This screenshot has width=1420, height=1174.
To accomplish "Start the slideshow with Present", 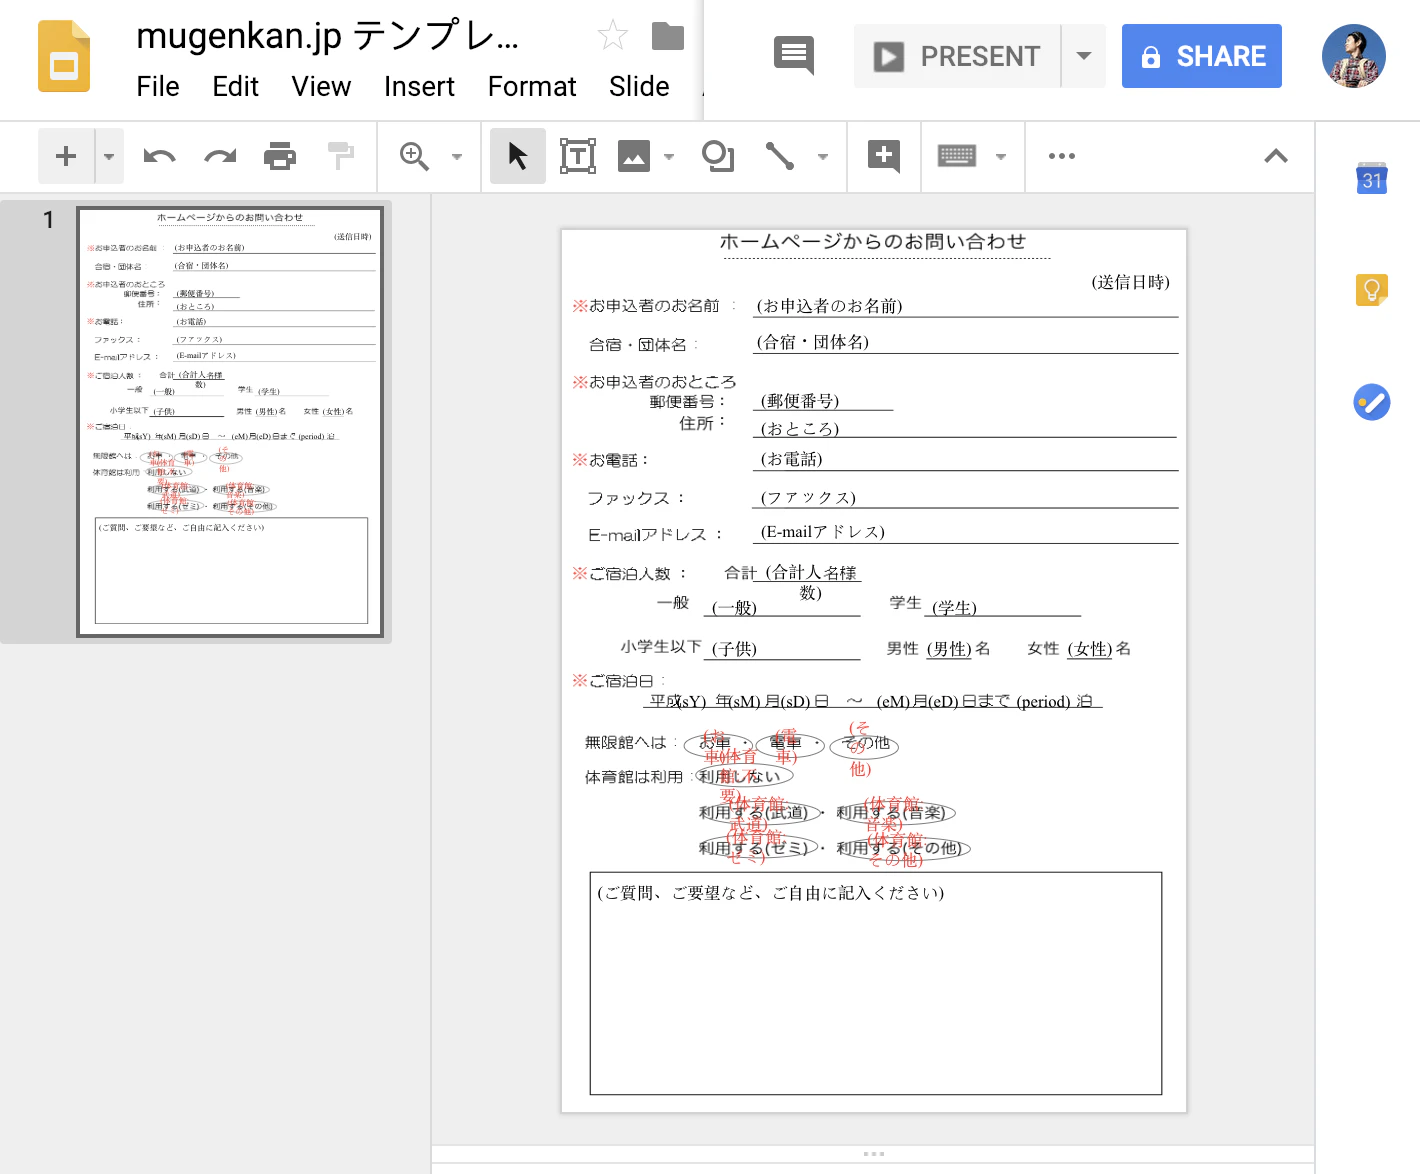I will click(957, 56).
